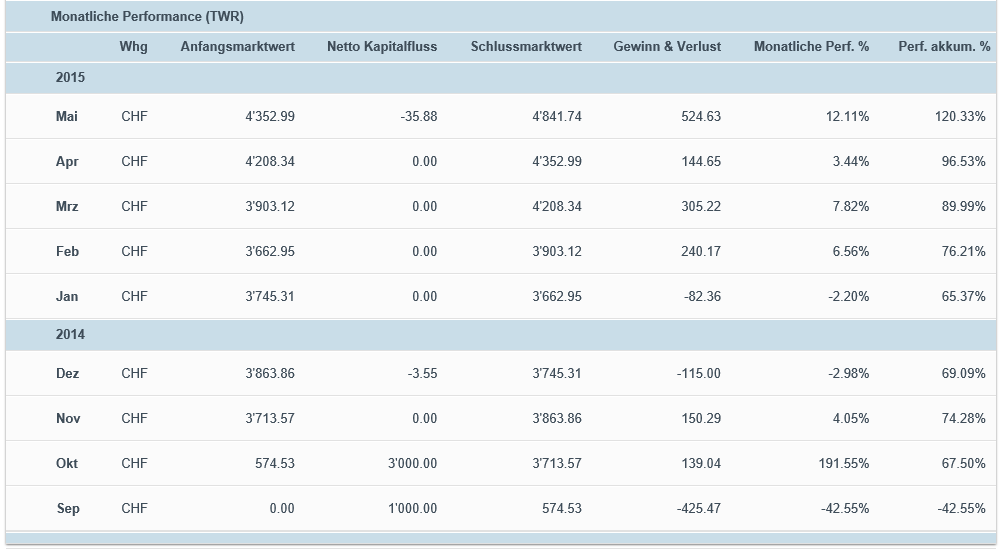Click Dez net capital flow -3.55
The width and height of the screenshot is (1001, 551).
[422, 374]
